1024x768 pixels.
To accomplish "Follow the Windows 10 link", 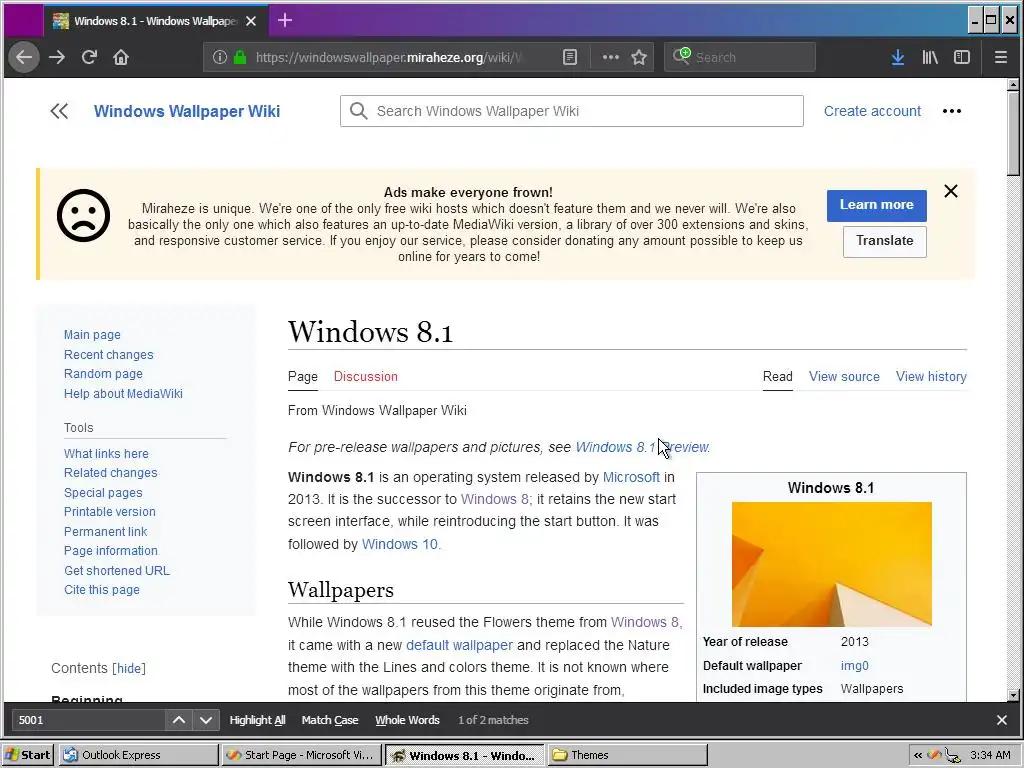I will tap(401, 544).
